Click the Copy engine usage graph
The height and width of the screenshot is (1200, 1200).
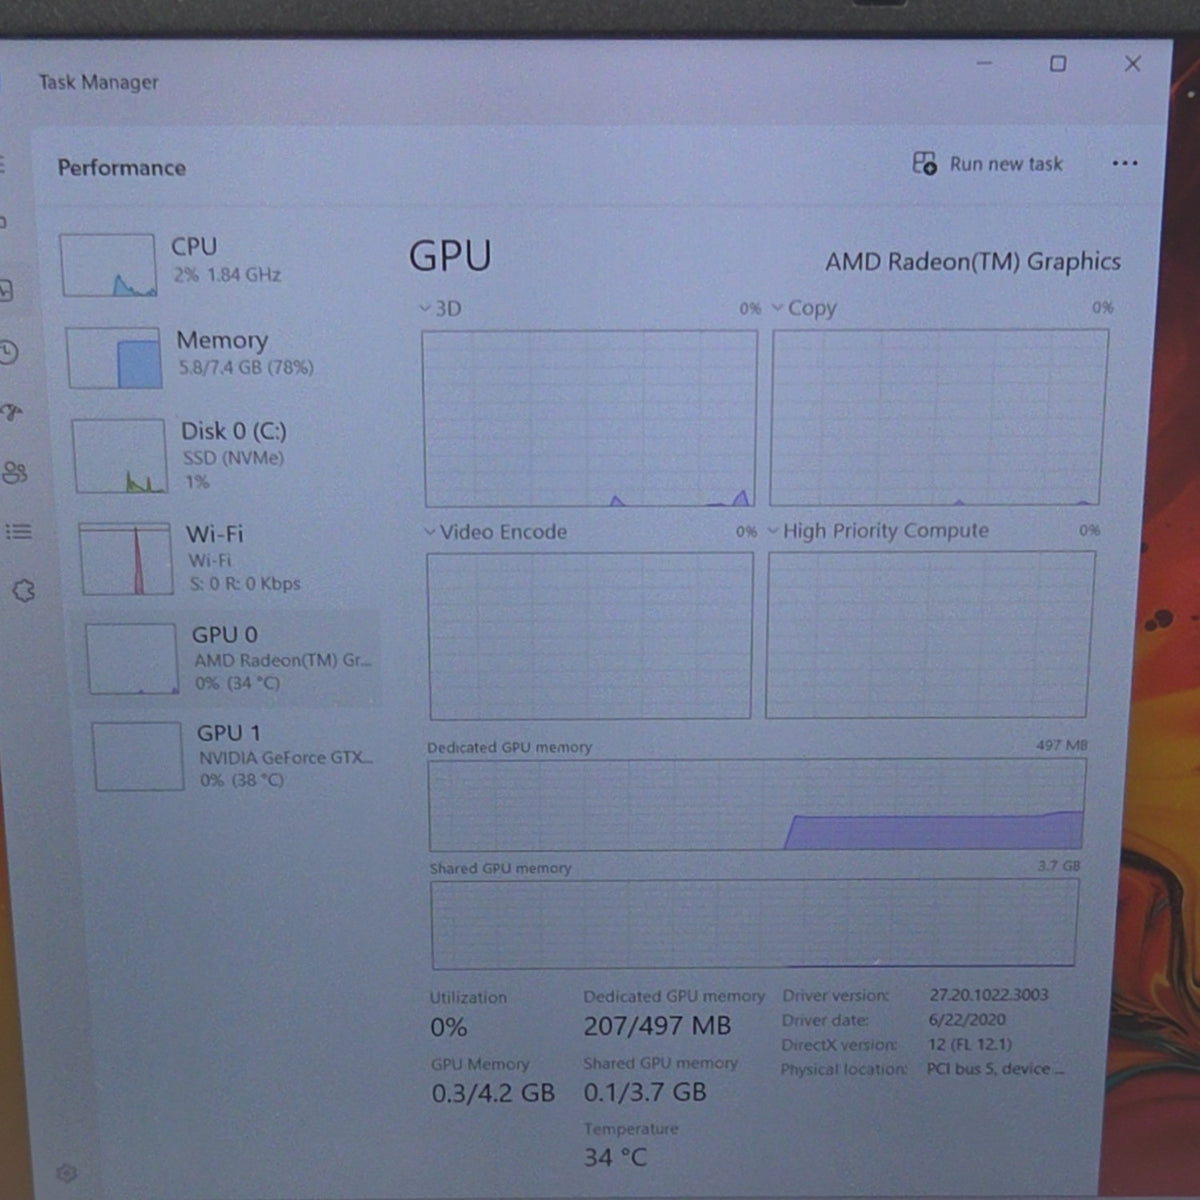(x=938, y=418)
